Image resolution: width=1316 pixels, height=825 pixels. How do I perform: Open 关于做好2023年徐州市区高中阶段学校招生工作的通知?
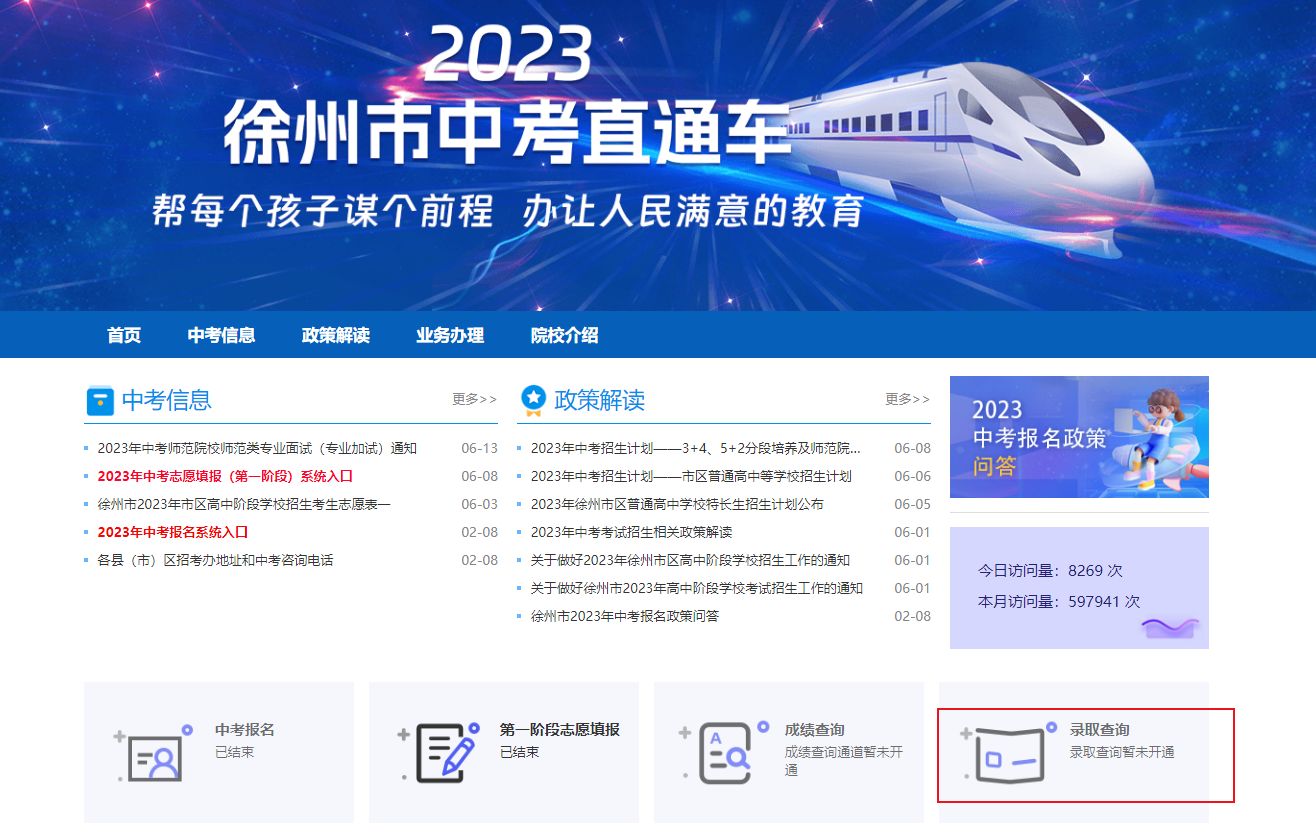tap(690, 560)
